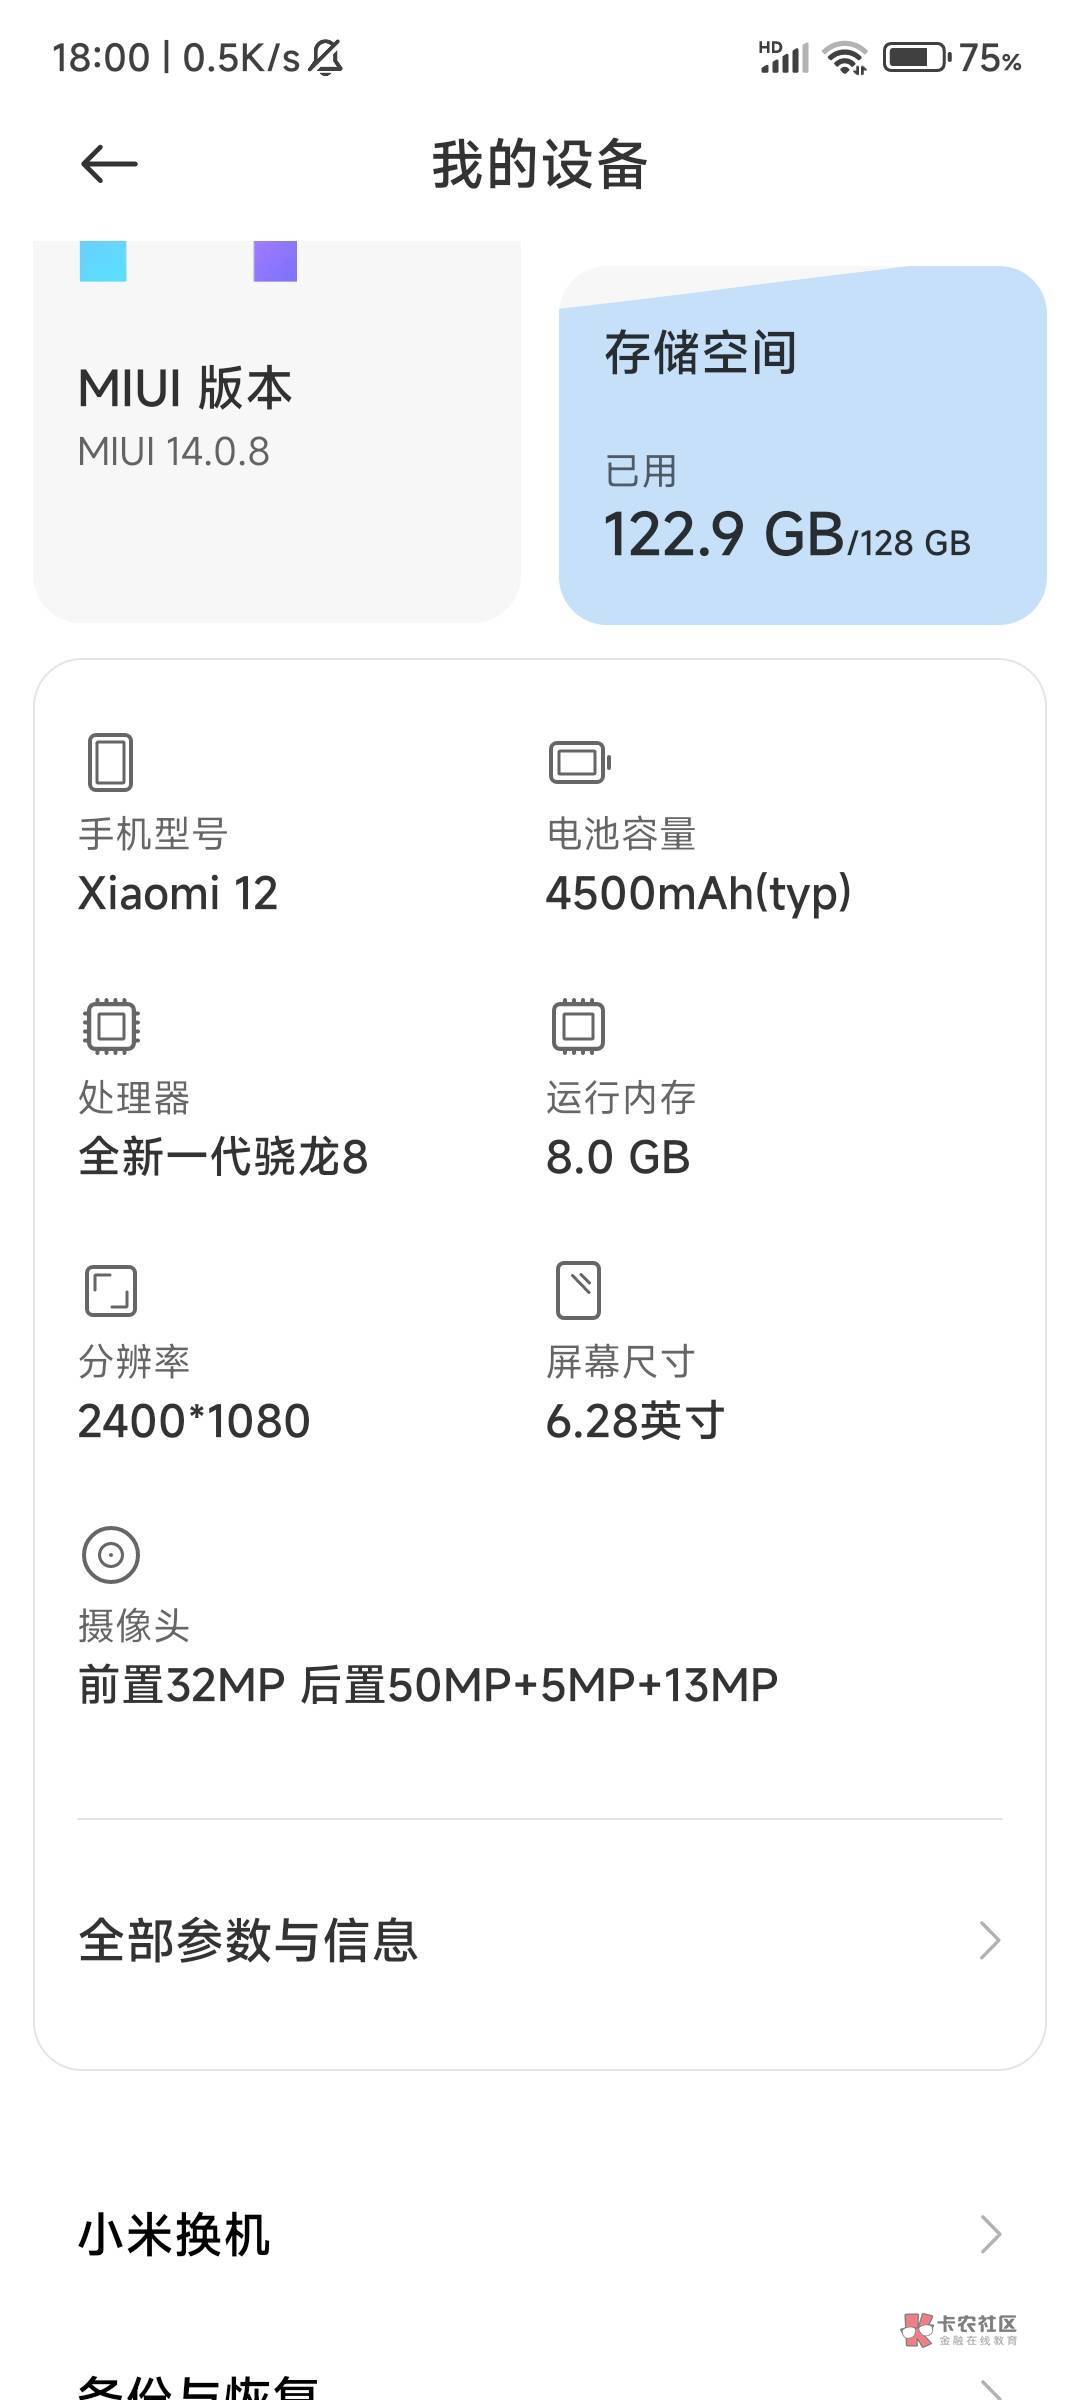Tap the resolution icon

110,1290
